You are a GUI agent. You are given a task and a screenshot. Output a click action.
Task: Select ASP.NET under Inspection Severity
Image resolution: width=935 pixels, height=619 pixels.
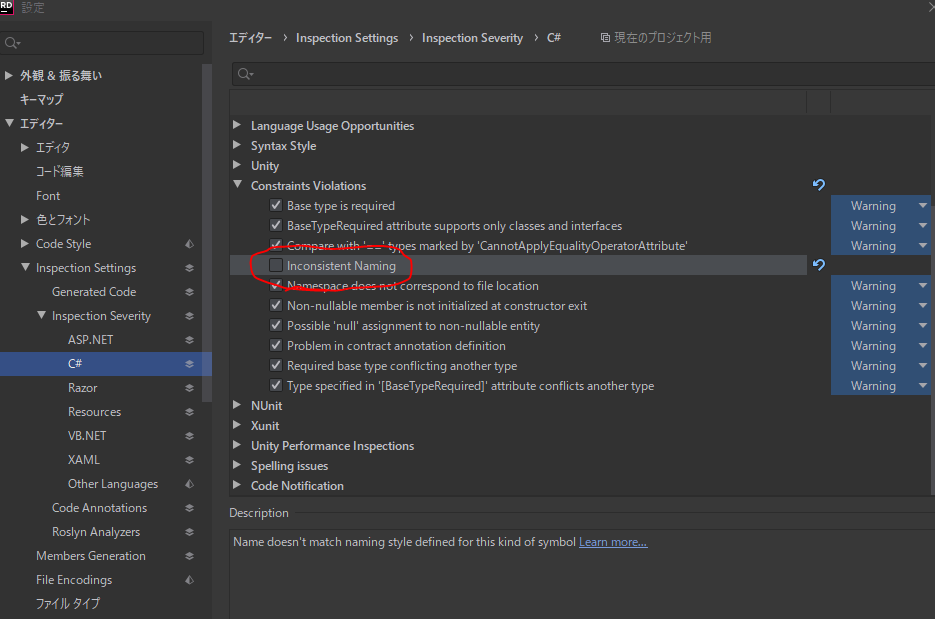click(x=90, y=340)
